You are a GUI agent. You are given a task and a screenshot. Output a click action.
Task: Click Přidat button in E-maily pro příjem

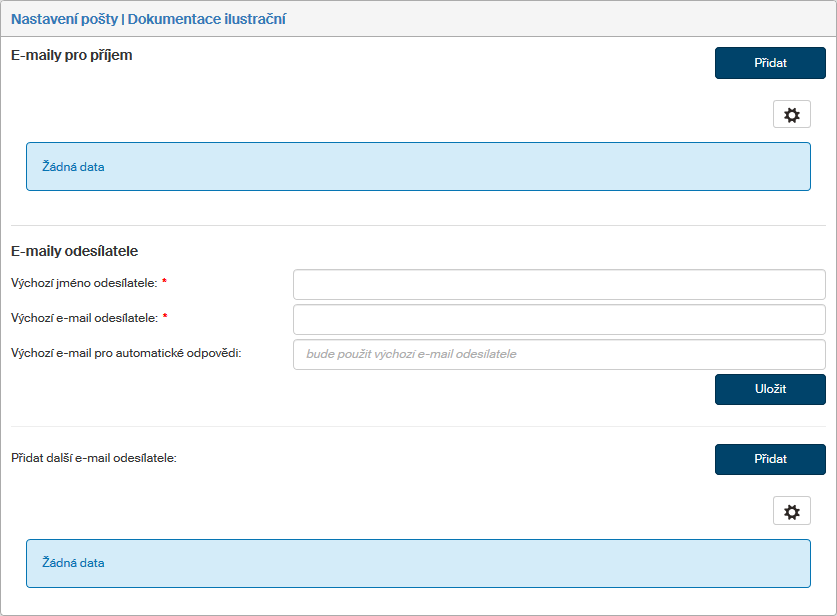pyautogui.click(x=769, y=63)
